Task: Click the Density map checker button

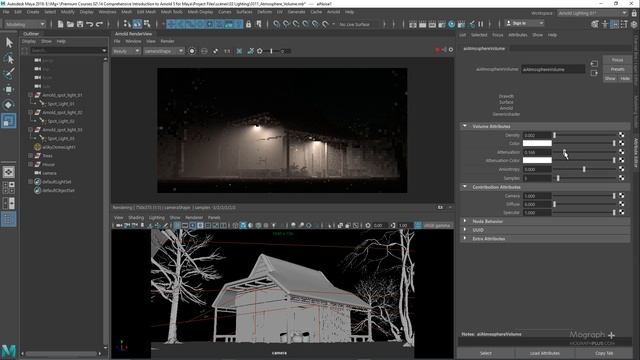Action: pyautogui.click(x=621, y=135)
